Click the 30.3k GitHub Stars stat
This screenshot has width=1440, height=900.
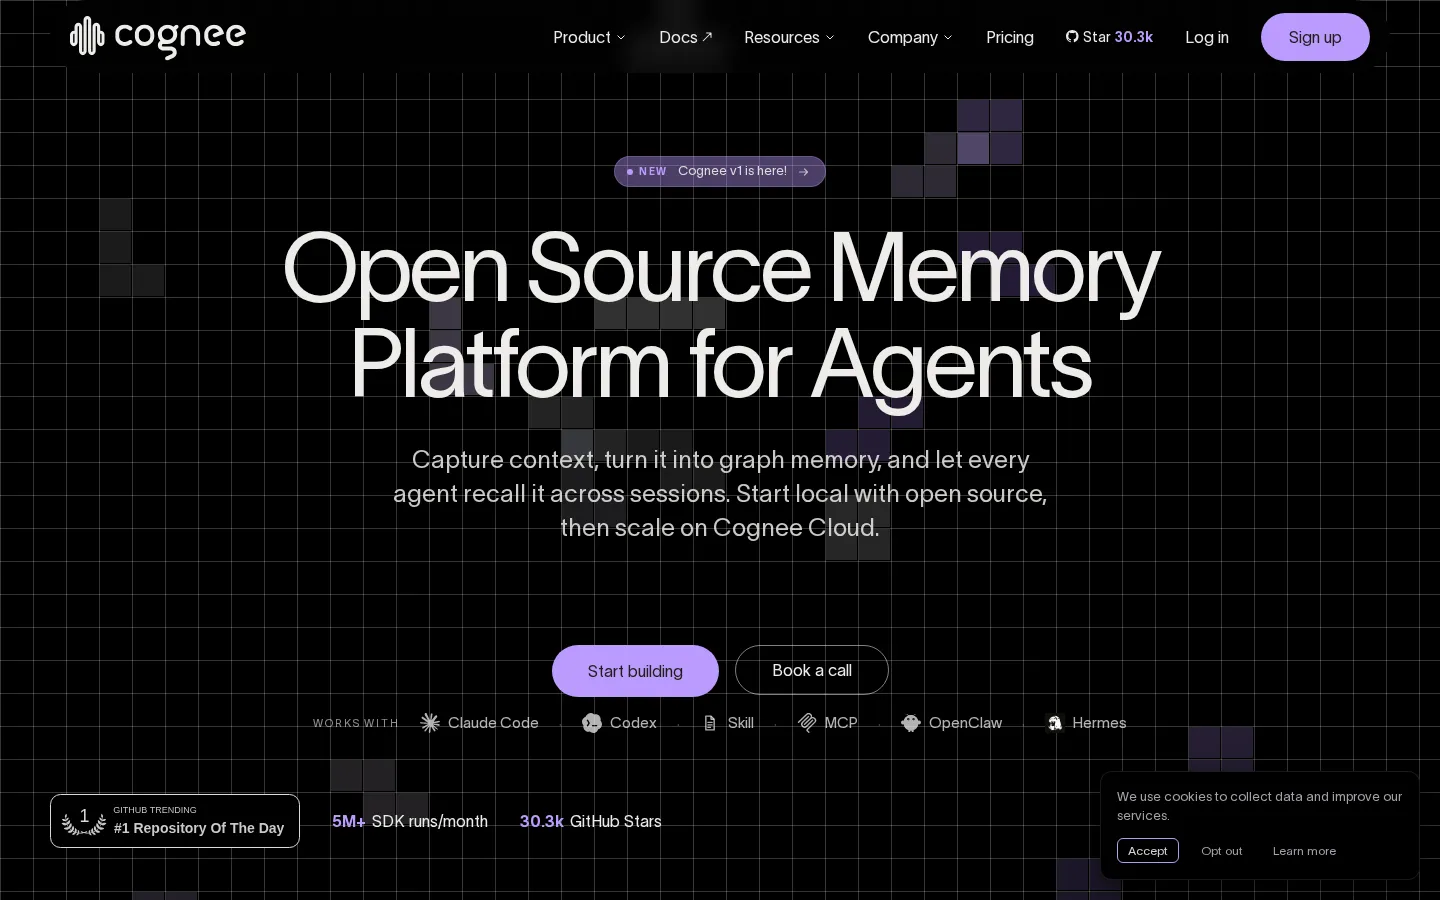591,821
